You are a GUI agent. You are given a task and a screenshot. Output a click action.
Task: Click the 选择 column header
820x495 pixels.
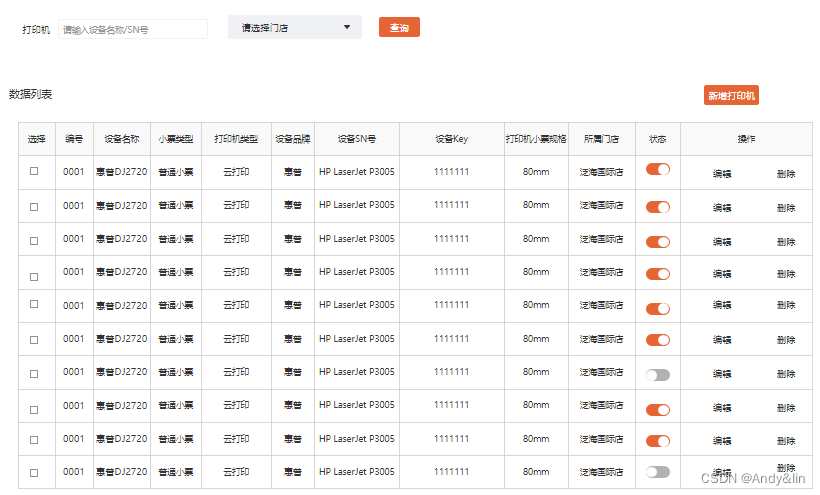click(x=37, y=139)
